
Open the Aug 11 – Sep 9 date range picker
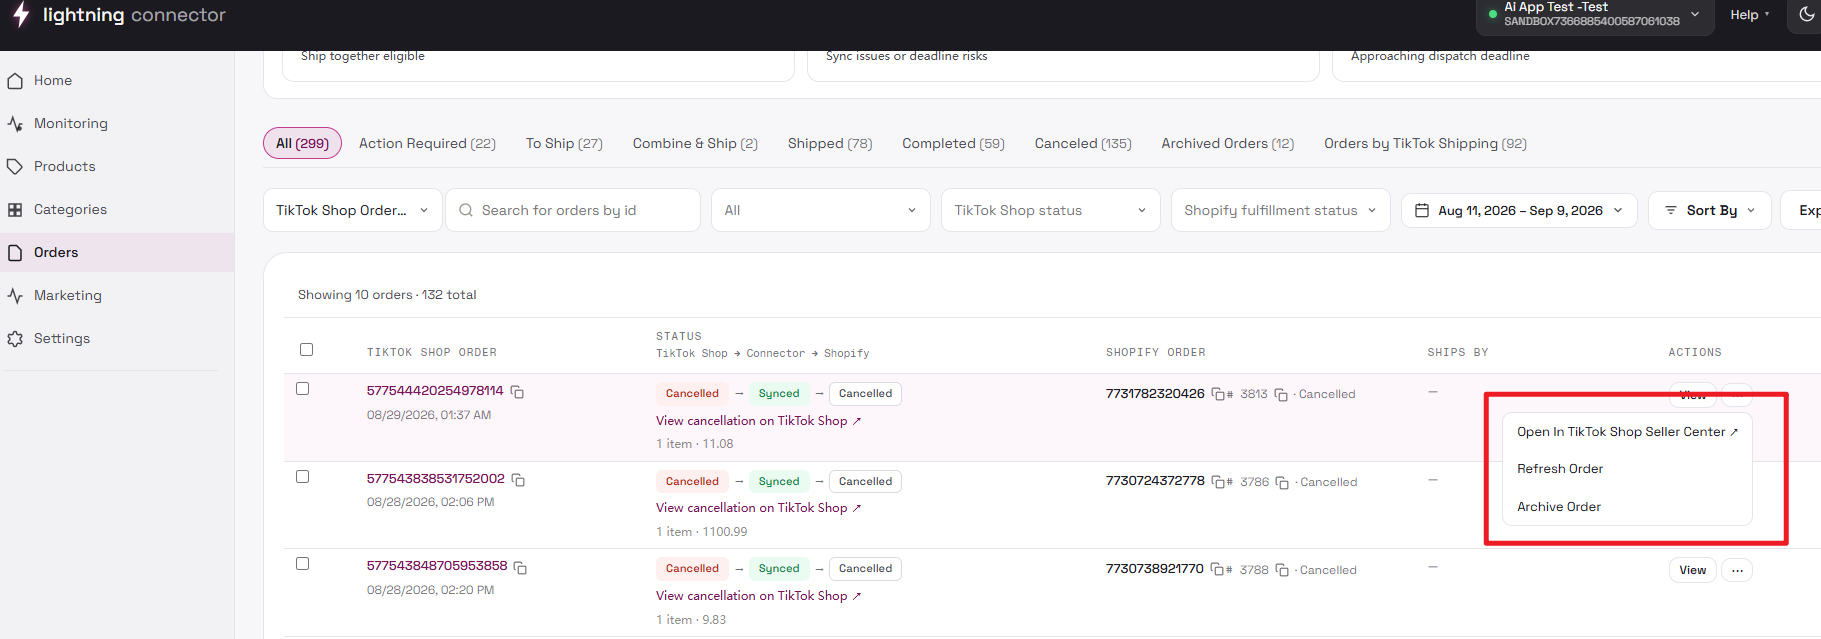[x=1519, y=210]
